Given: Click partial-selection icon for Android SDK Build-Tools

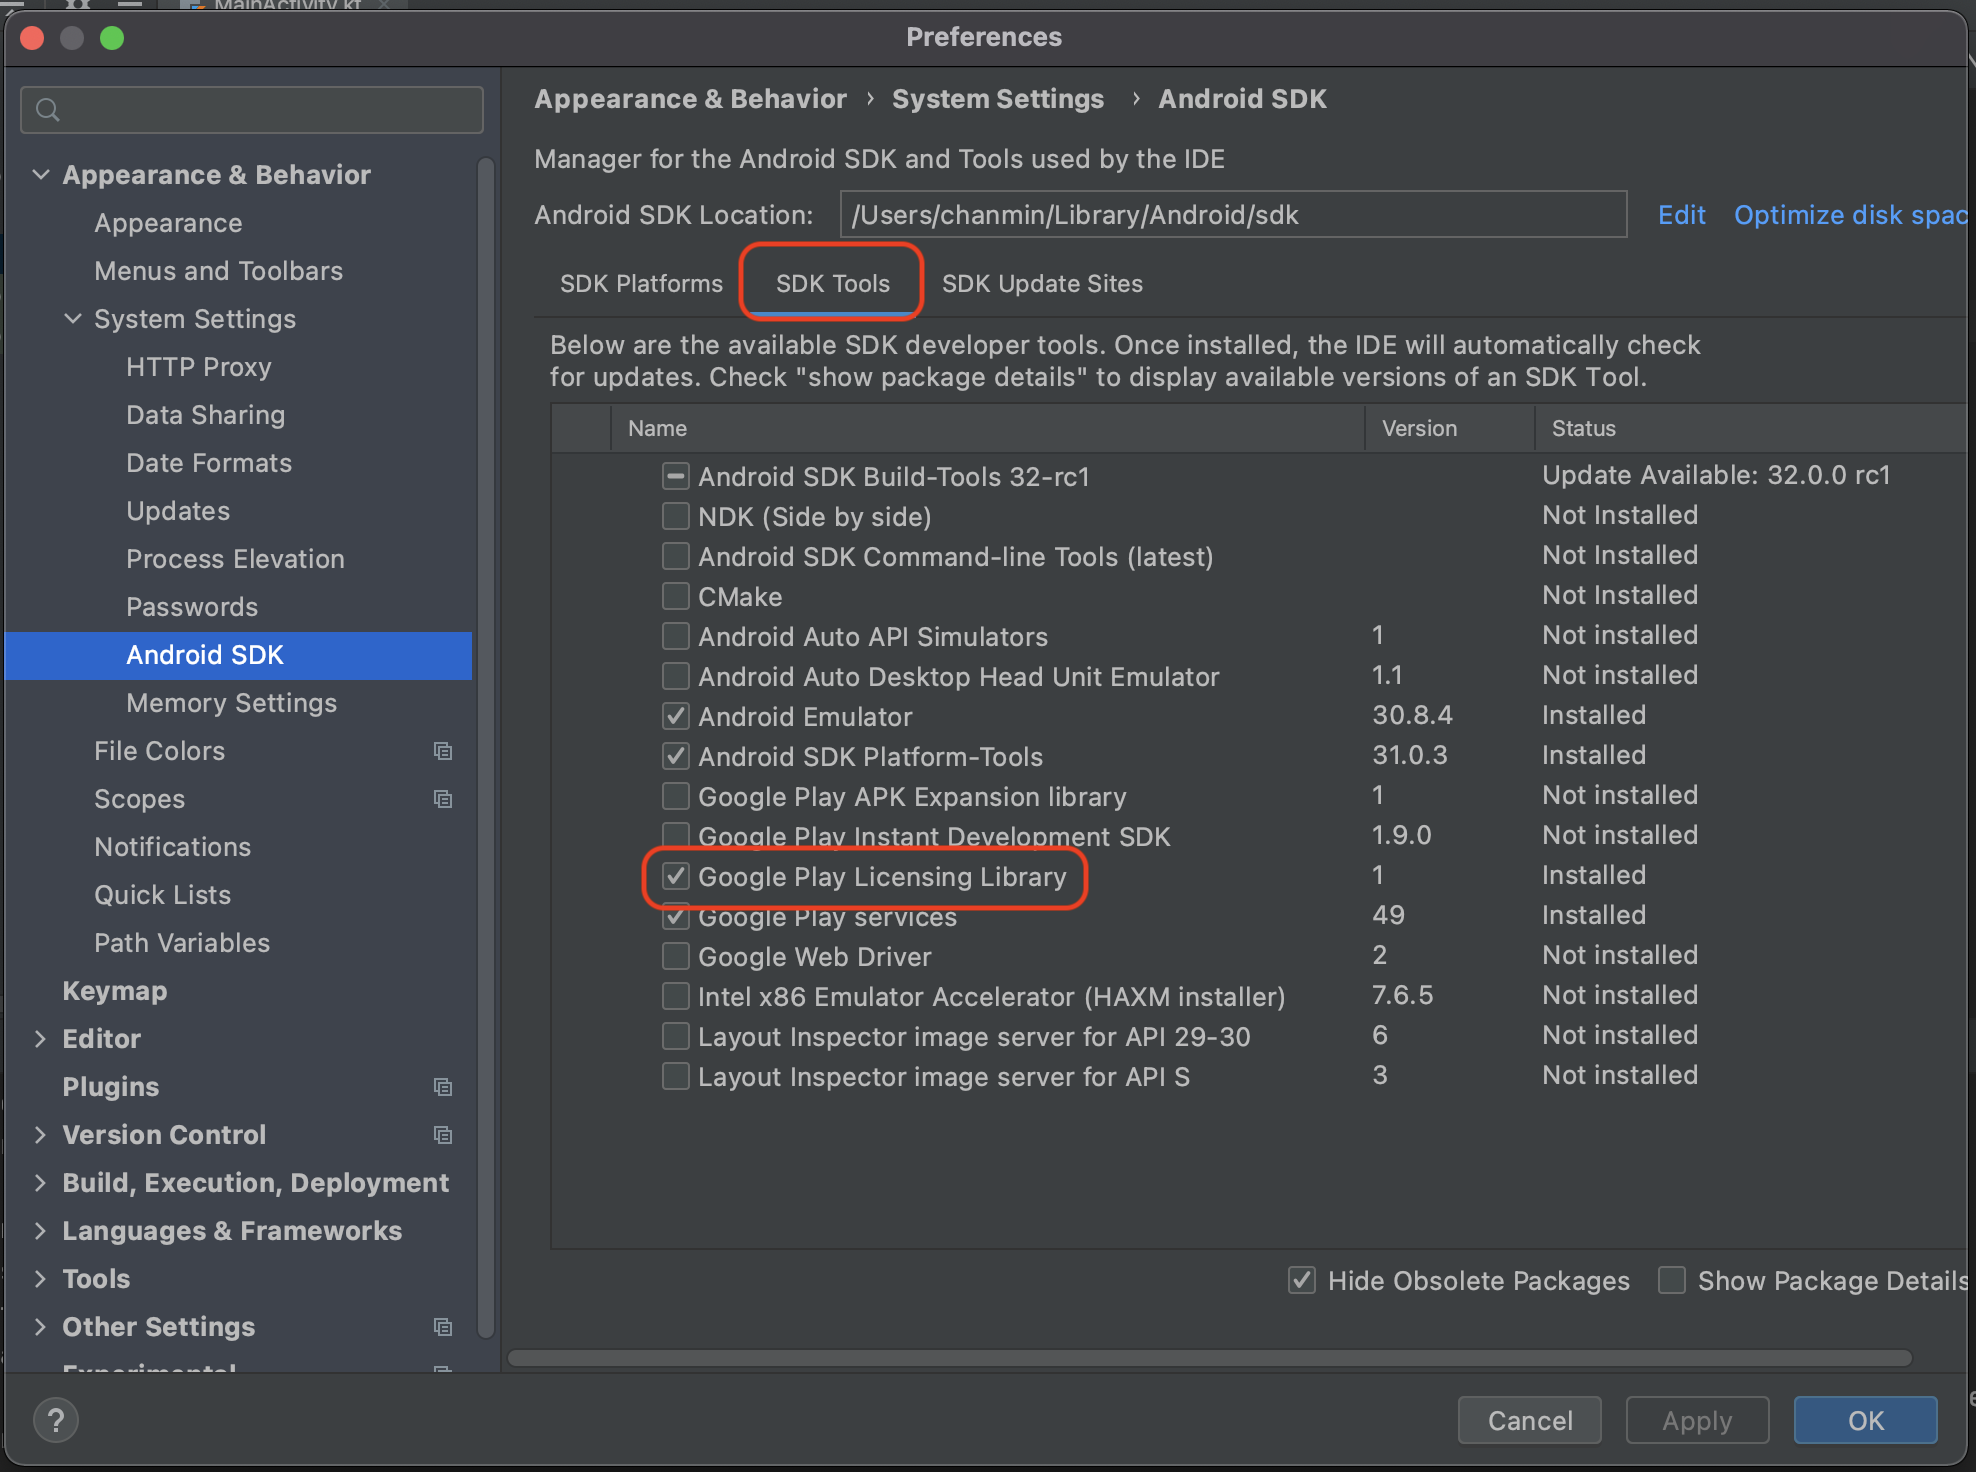Looking at the screenshot, I should click(x=676, y=477).
